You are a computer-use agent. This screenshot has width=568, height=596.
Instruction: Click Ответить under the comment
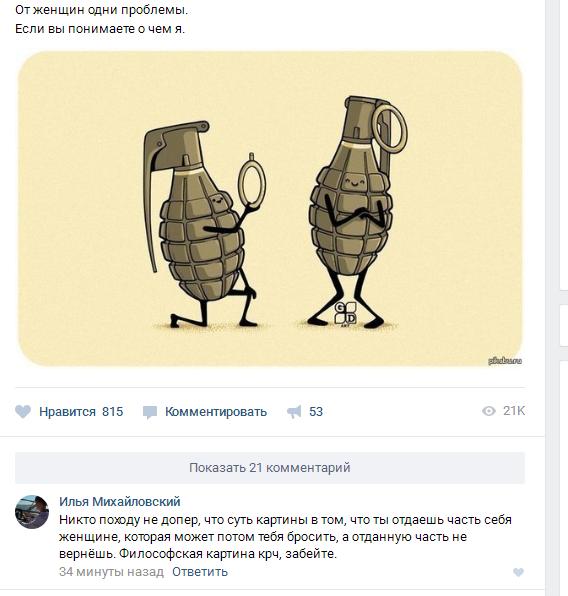point(200,572)
